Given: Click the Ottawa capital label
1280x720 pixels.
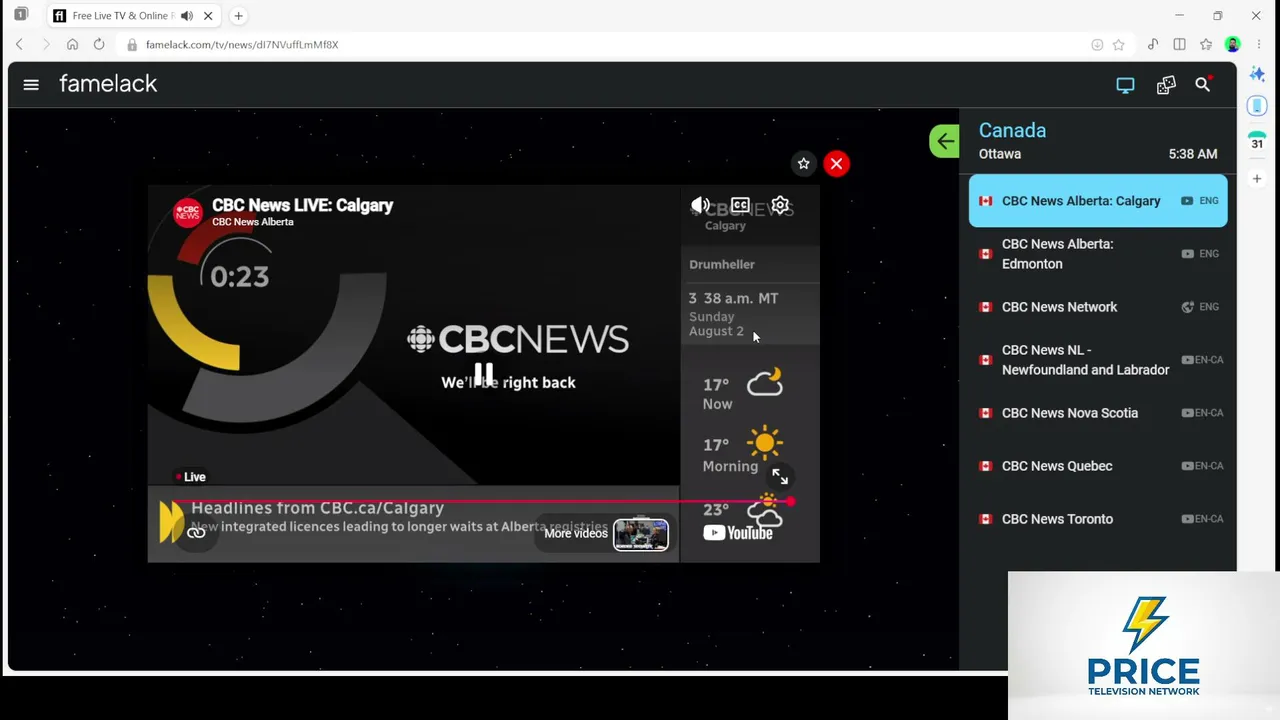Looking at the screenshot, I should click(x=1000, y=154).
